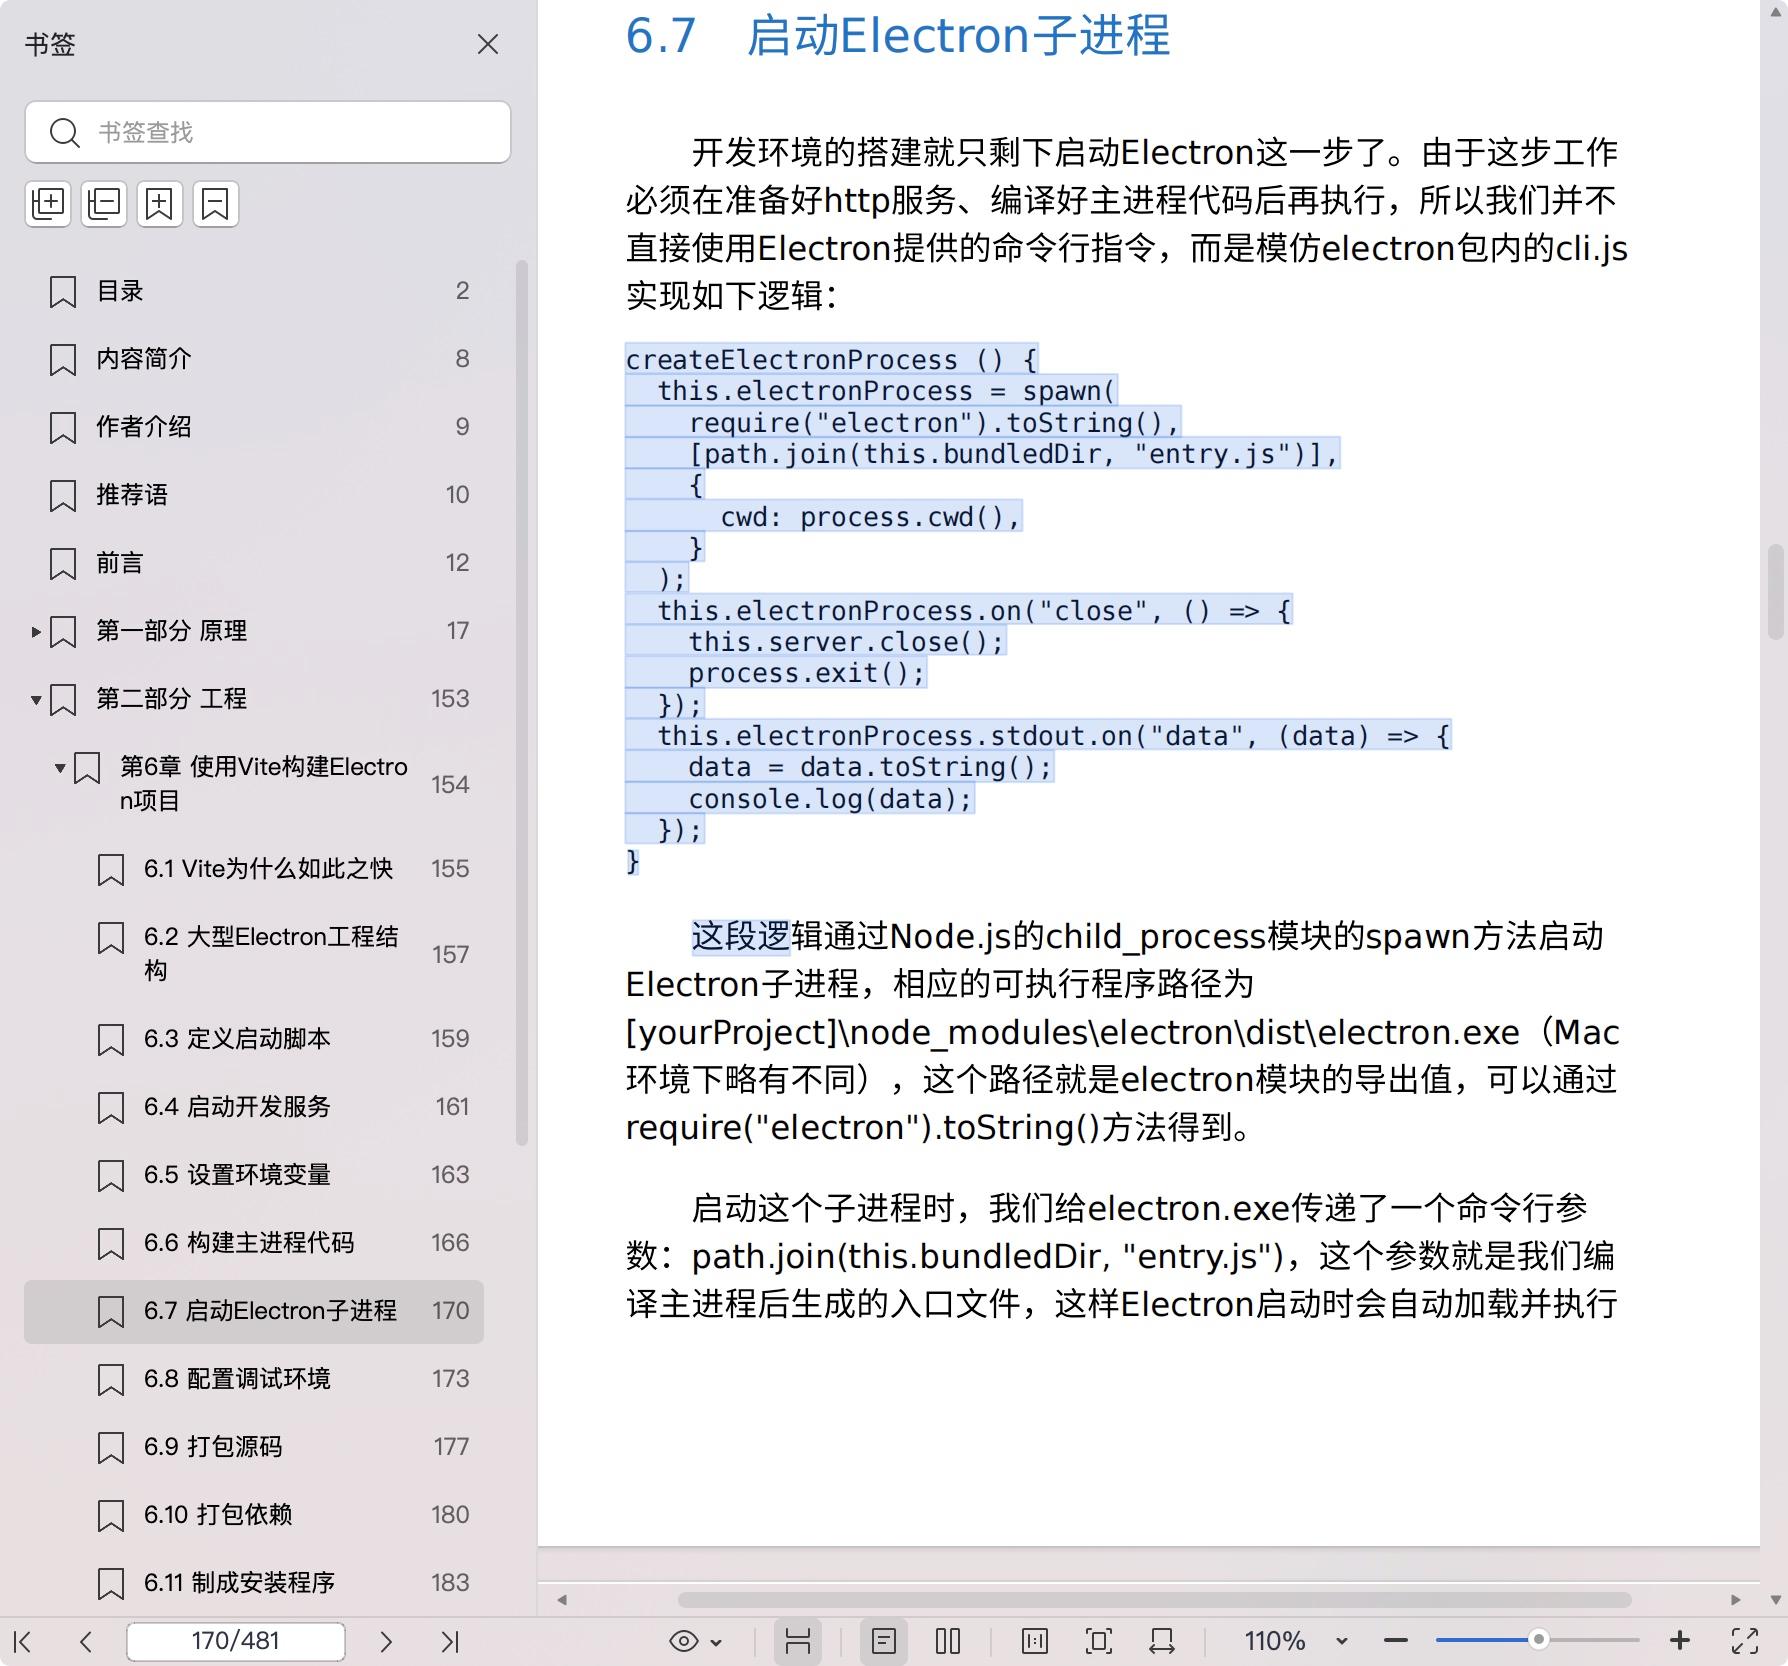Screen dimensions: 1788x1666
Task: Collapse the 第二部分 工程 bookmark arrow
Action: [36, 699]
